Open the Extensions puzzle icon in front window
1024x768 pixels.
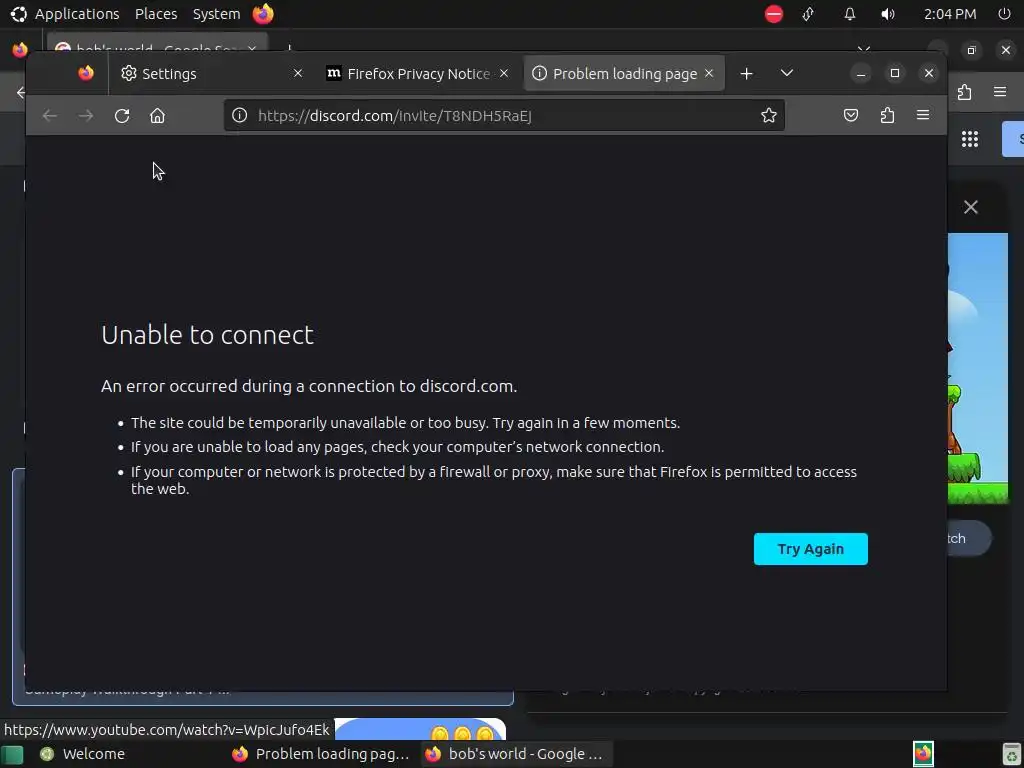[887, 116]
